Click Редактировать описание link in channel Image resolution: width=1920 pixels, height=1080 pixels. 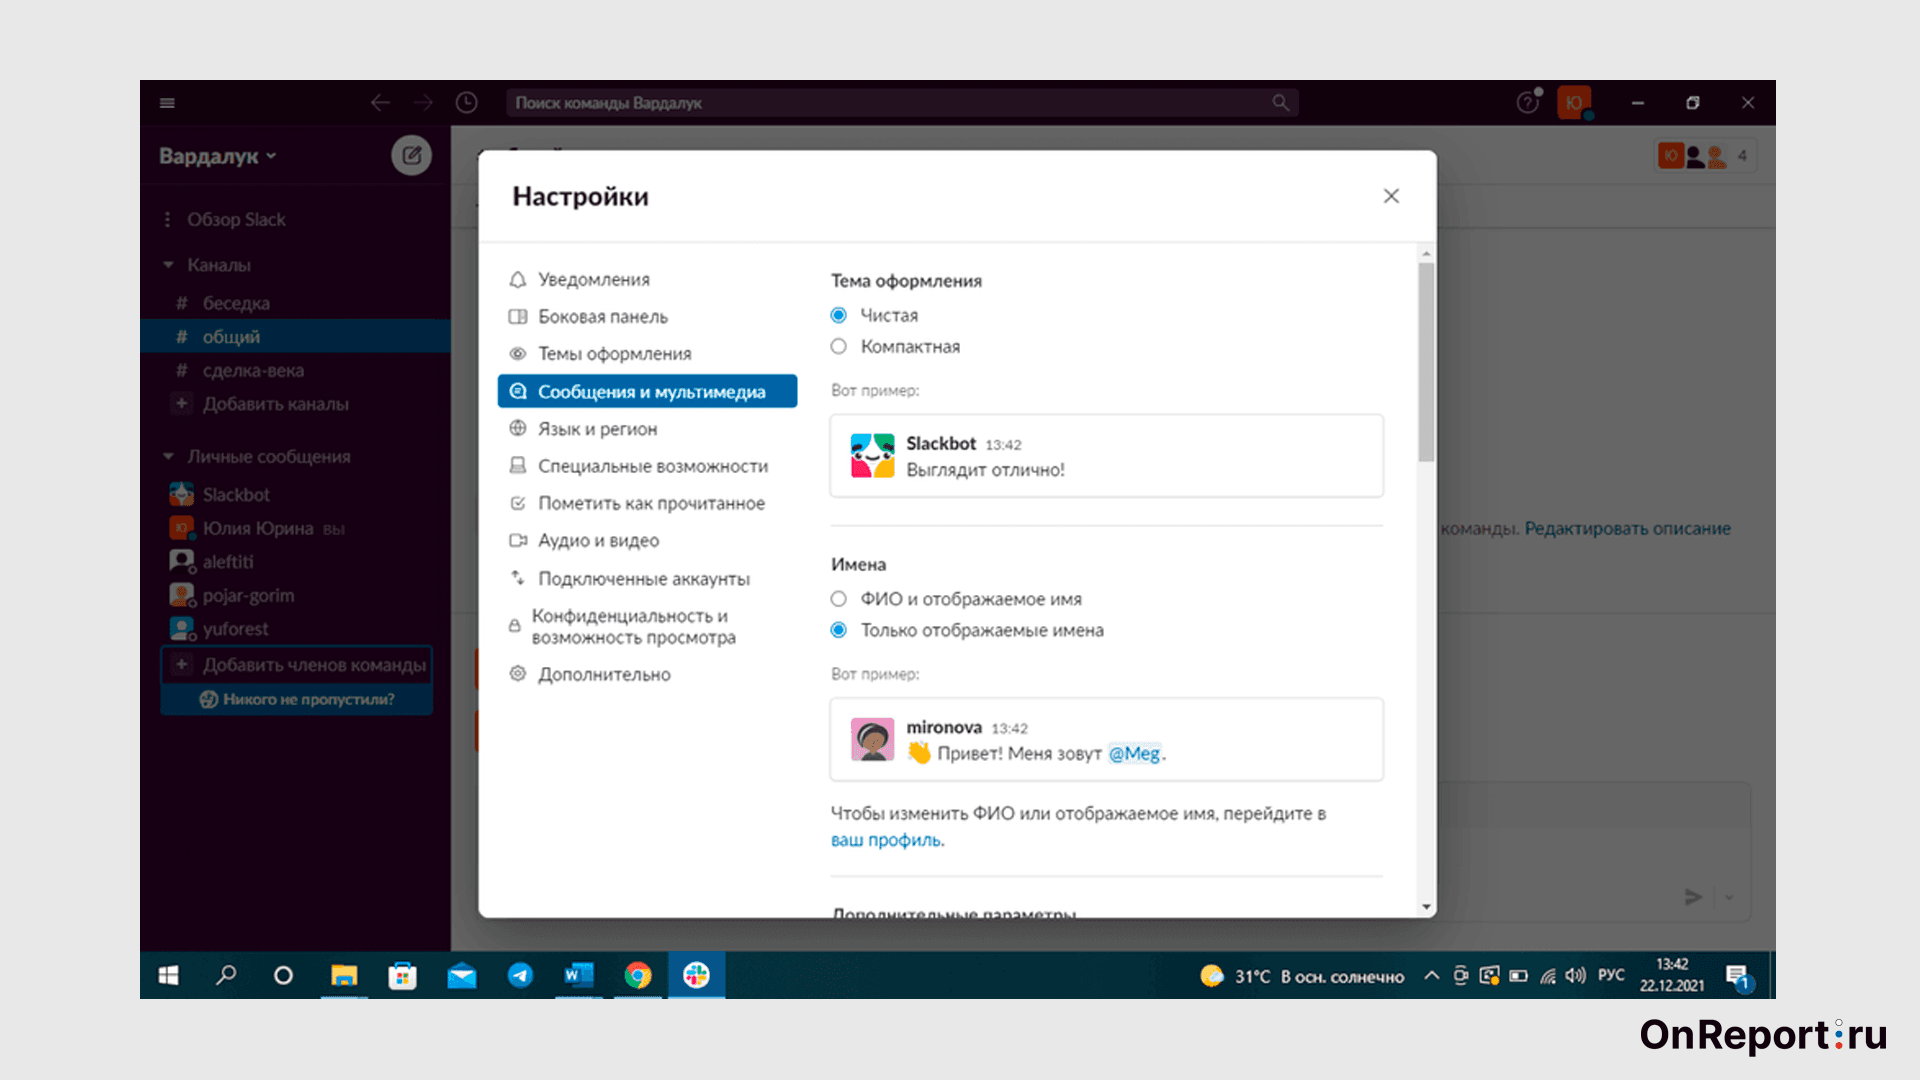coord(1627,528)
